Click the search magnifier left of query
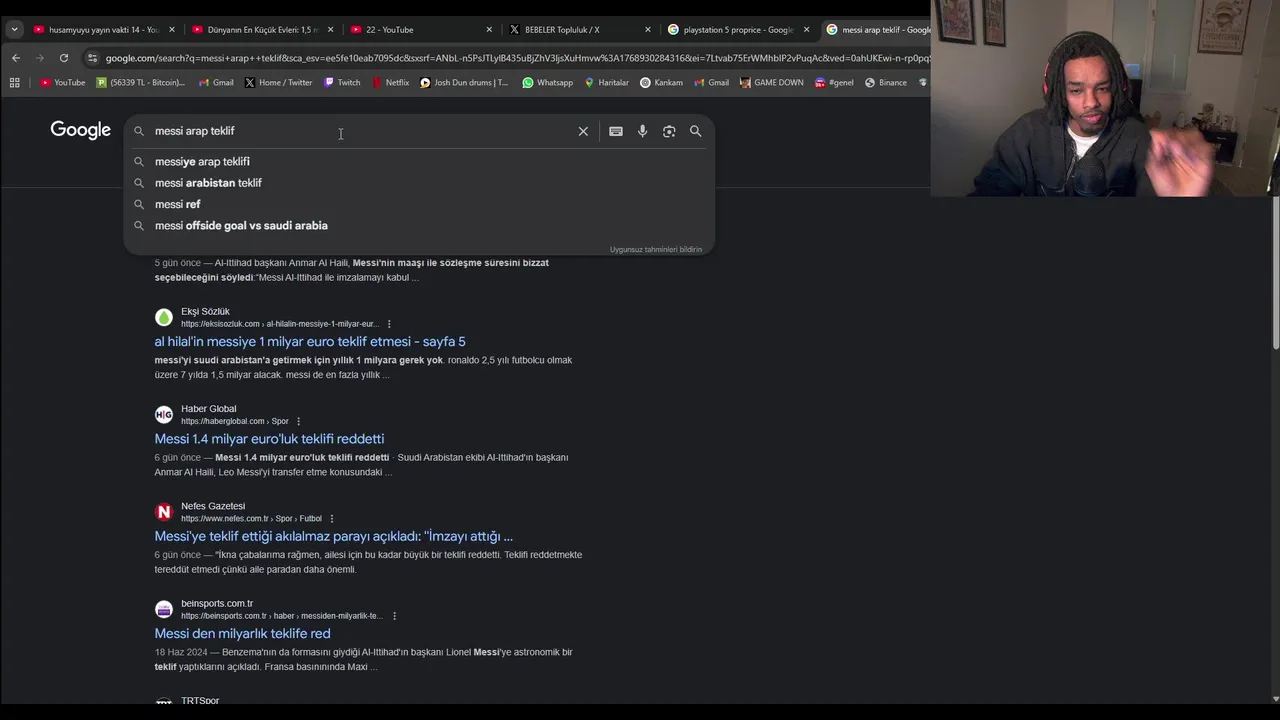This screenshot has height=720, width=1280. tap(139, 131)
